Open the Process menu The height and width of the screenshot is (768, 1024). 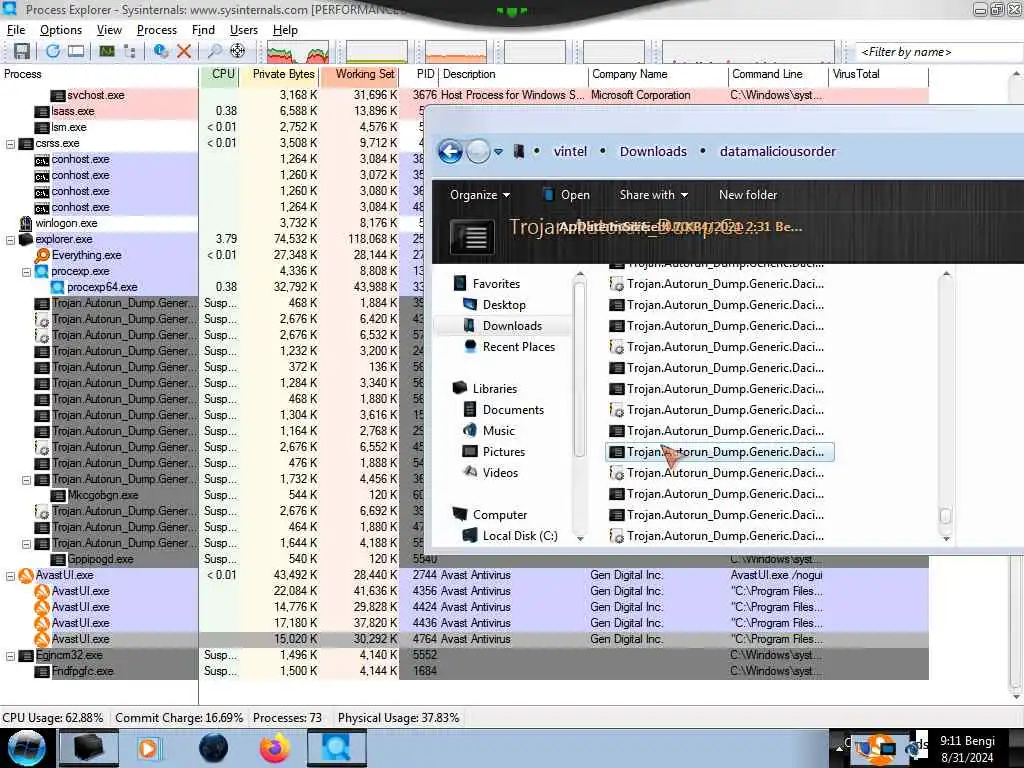[157, 30]
